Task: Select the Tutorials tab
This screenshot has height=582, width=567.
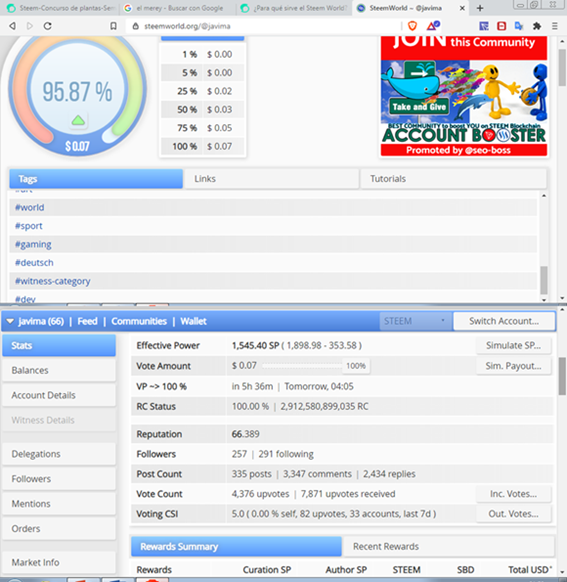Action: tap(453, 179)
